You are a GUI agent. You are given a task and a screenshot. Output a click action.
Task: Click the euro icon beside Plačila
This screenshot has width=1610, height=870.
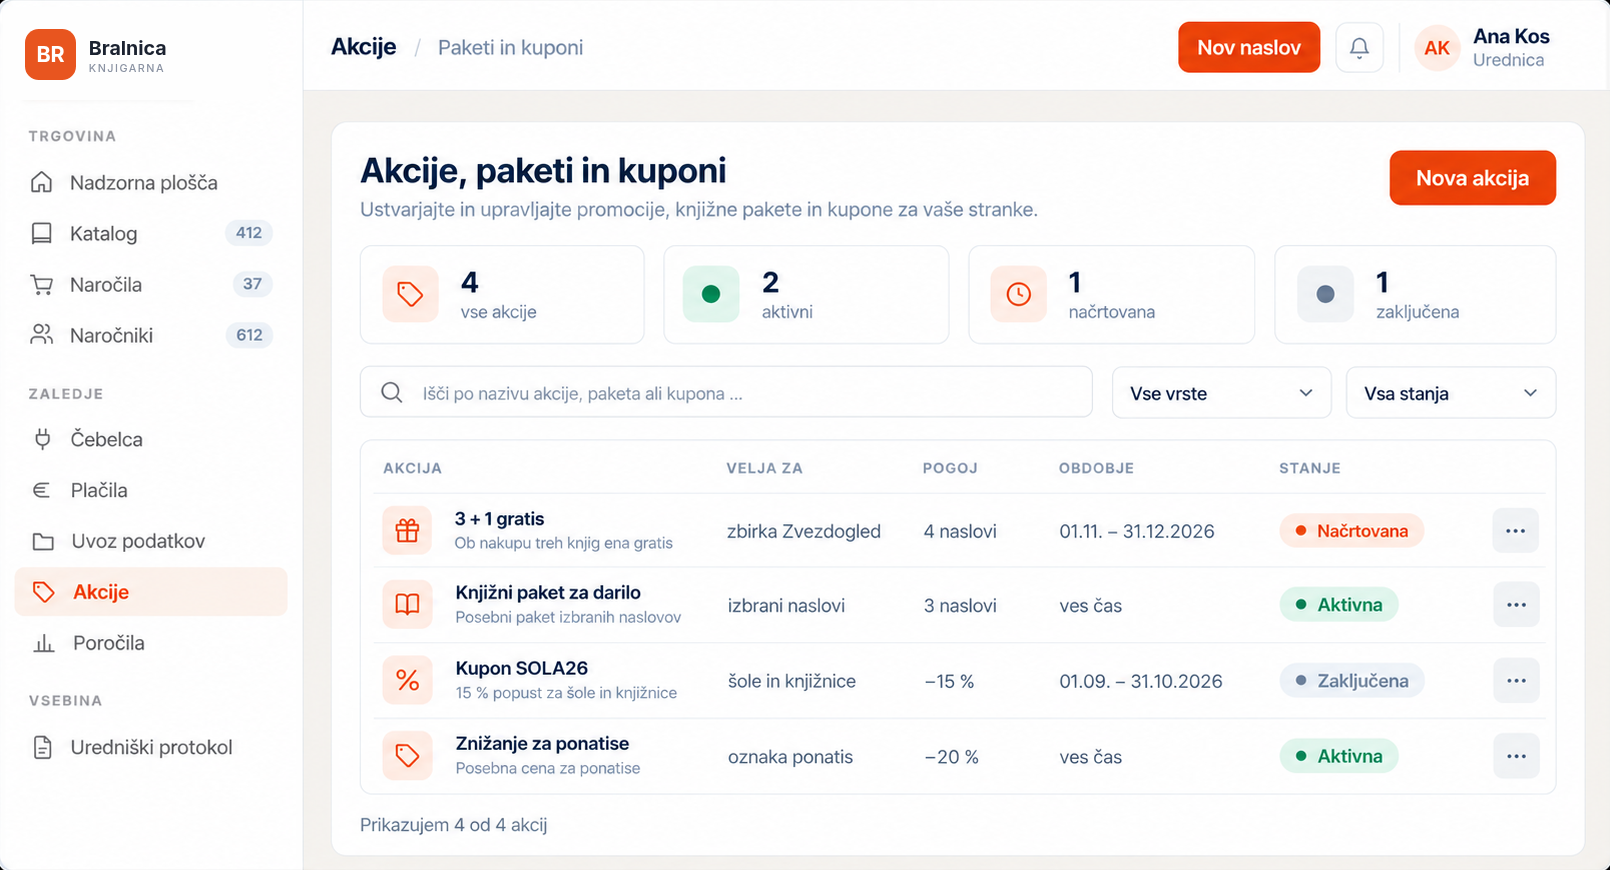click(x=42, y=490)
